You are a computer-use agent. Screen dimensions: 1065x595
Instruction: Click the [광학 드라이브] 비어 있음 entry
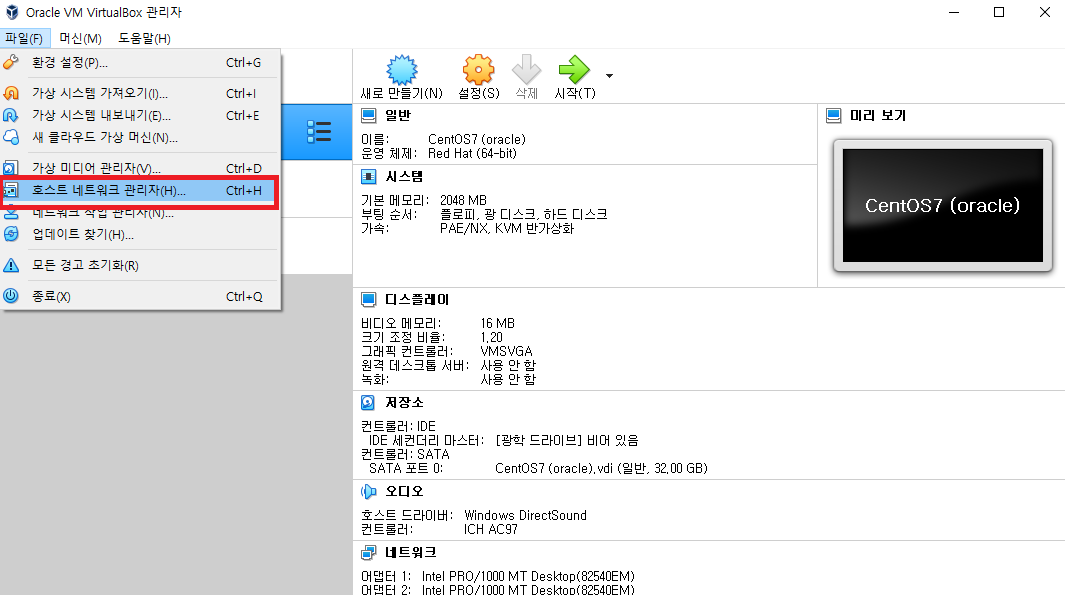tap(567, 440)
